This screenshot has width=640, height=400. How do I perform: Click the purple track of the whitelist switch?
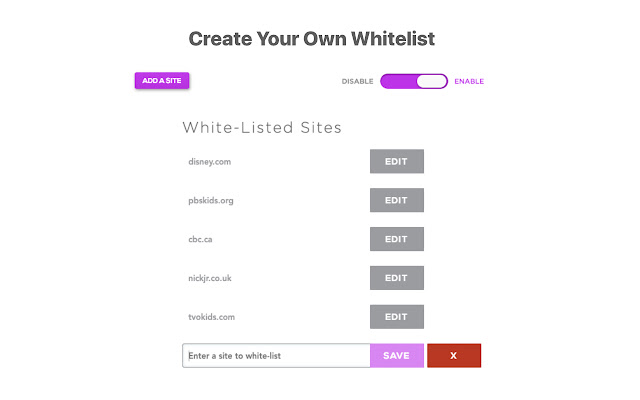coord(398,81)
